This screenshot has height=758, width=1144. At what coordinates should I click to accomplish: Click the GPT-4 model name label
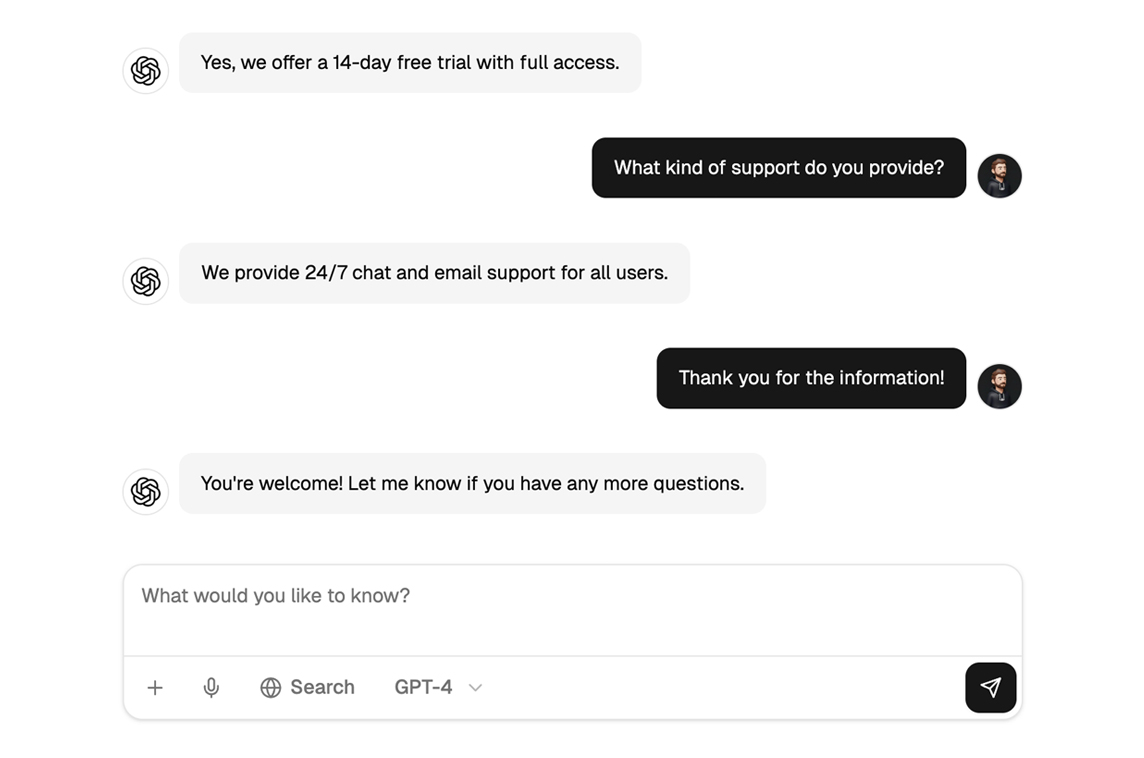(x=423, y=687)
